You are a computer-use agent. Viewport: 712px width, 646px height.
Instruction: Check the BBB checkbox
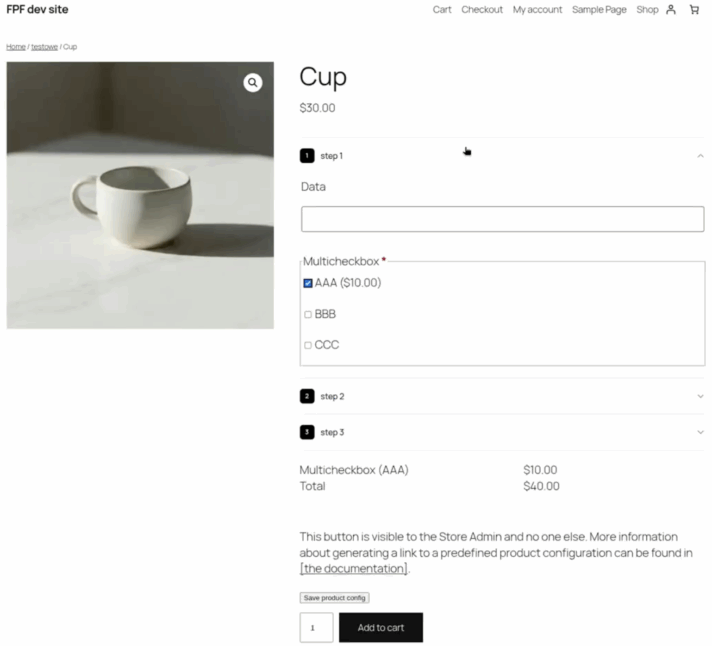pos(308,314)
